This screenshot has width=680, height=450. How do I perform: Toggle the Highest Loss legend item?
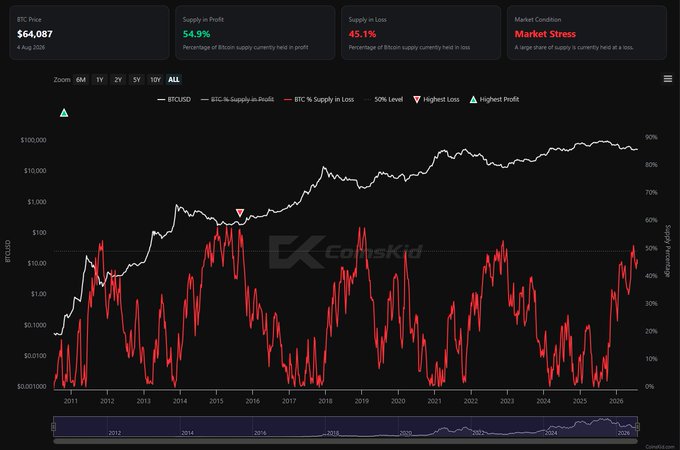(436, 99)
